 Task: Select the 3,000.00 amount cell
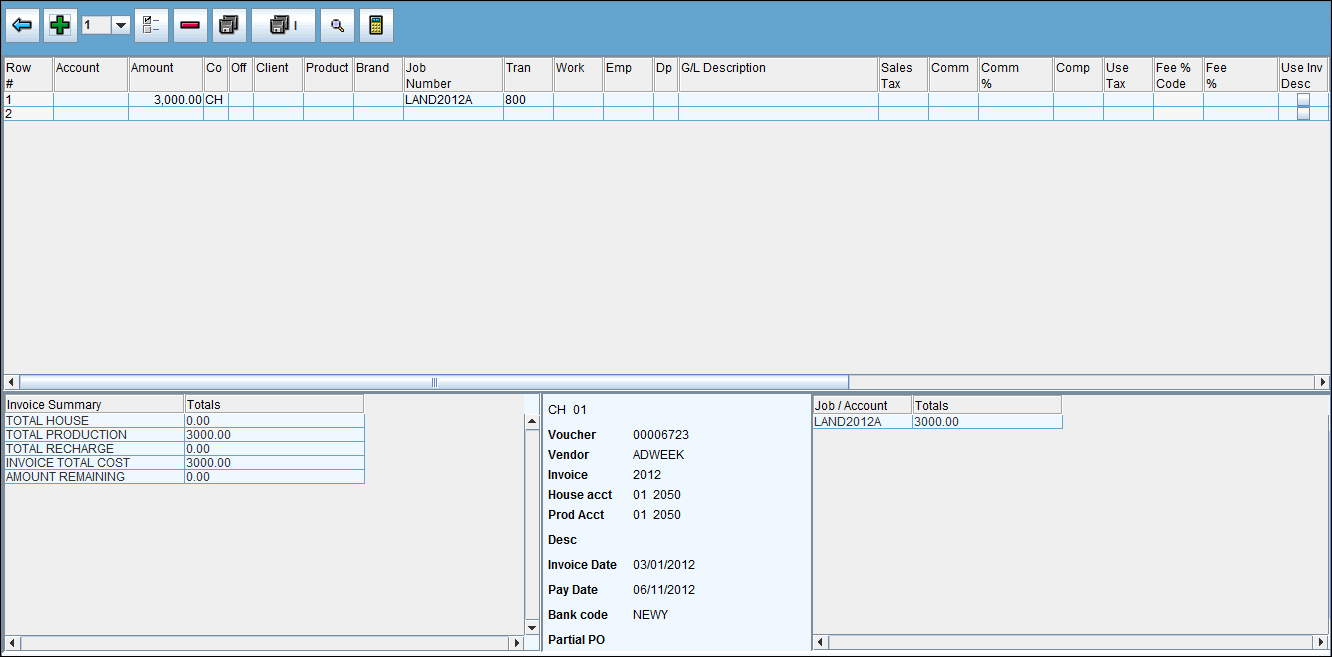(x=166, y=100)
